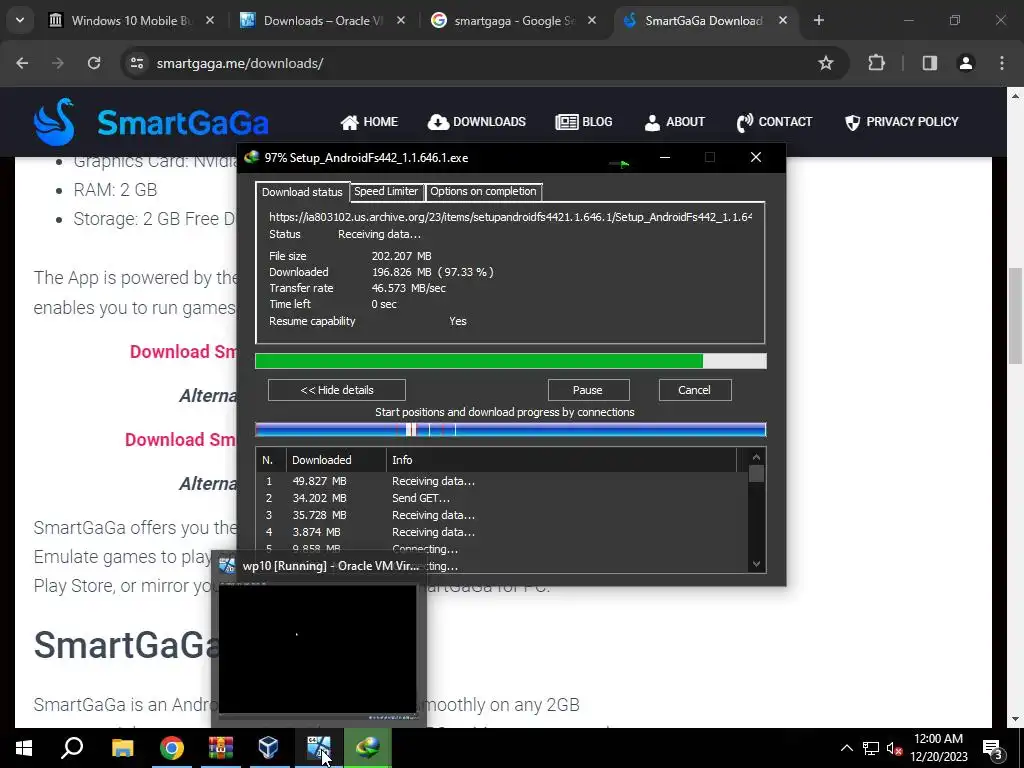The image size is (1024, 768).
Task: Click the Hide details button
Action: tap(336, 390)
